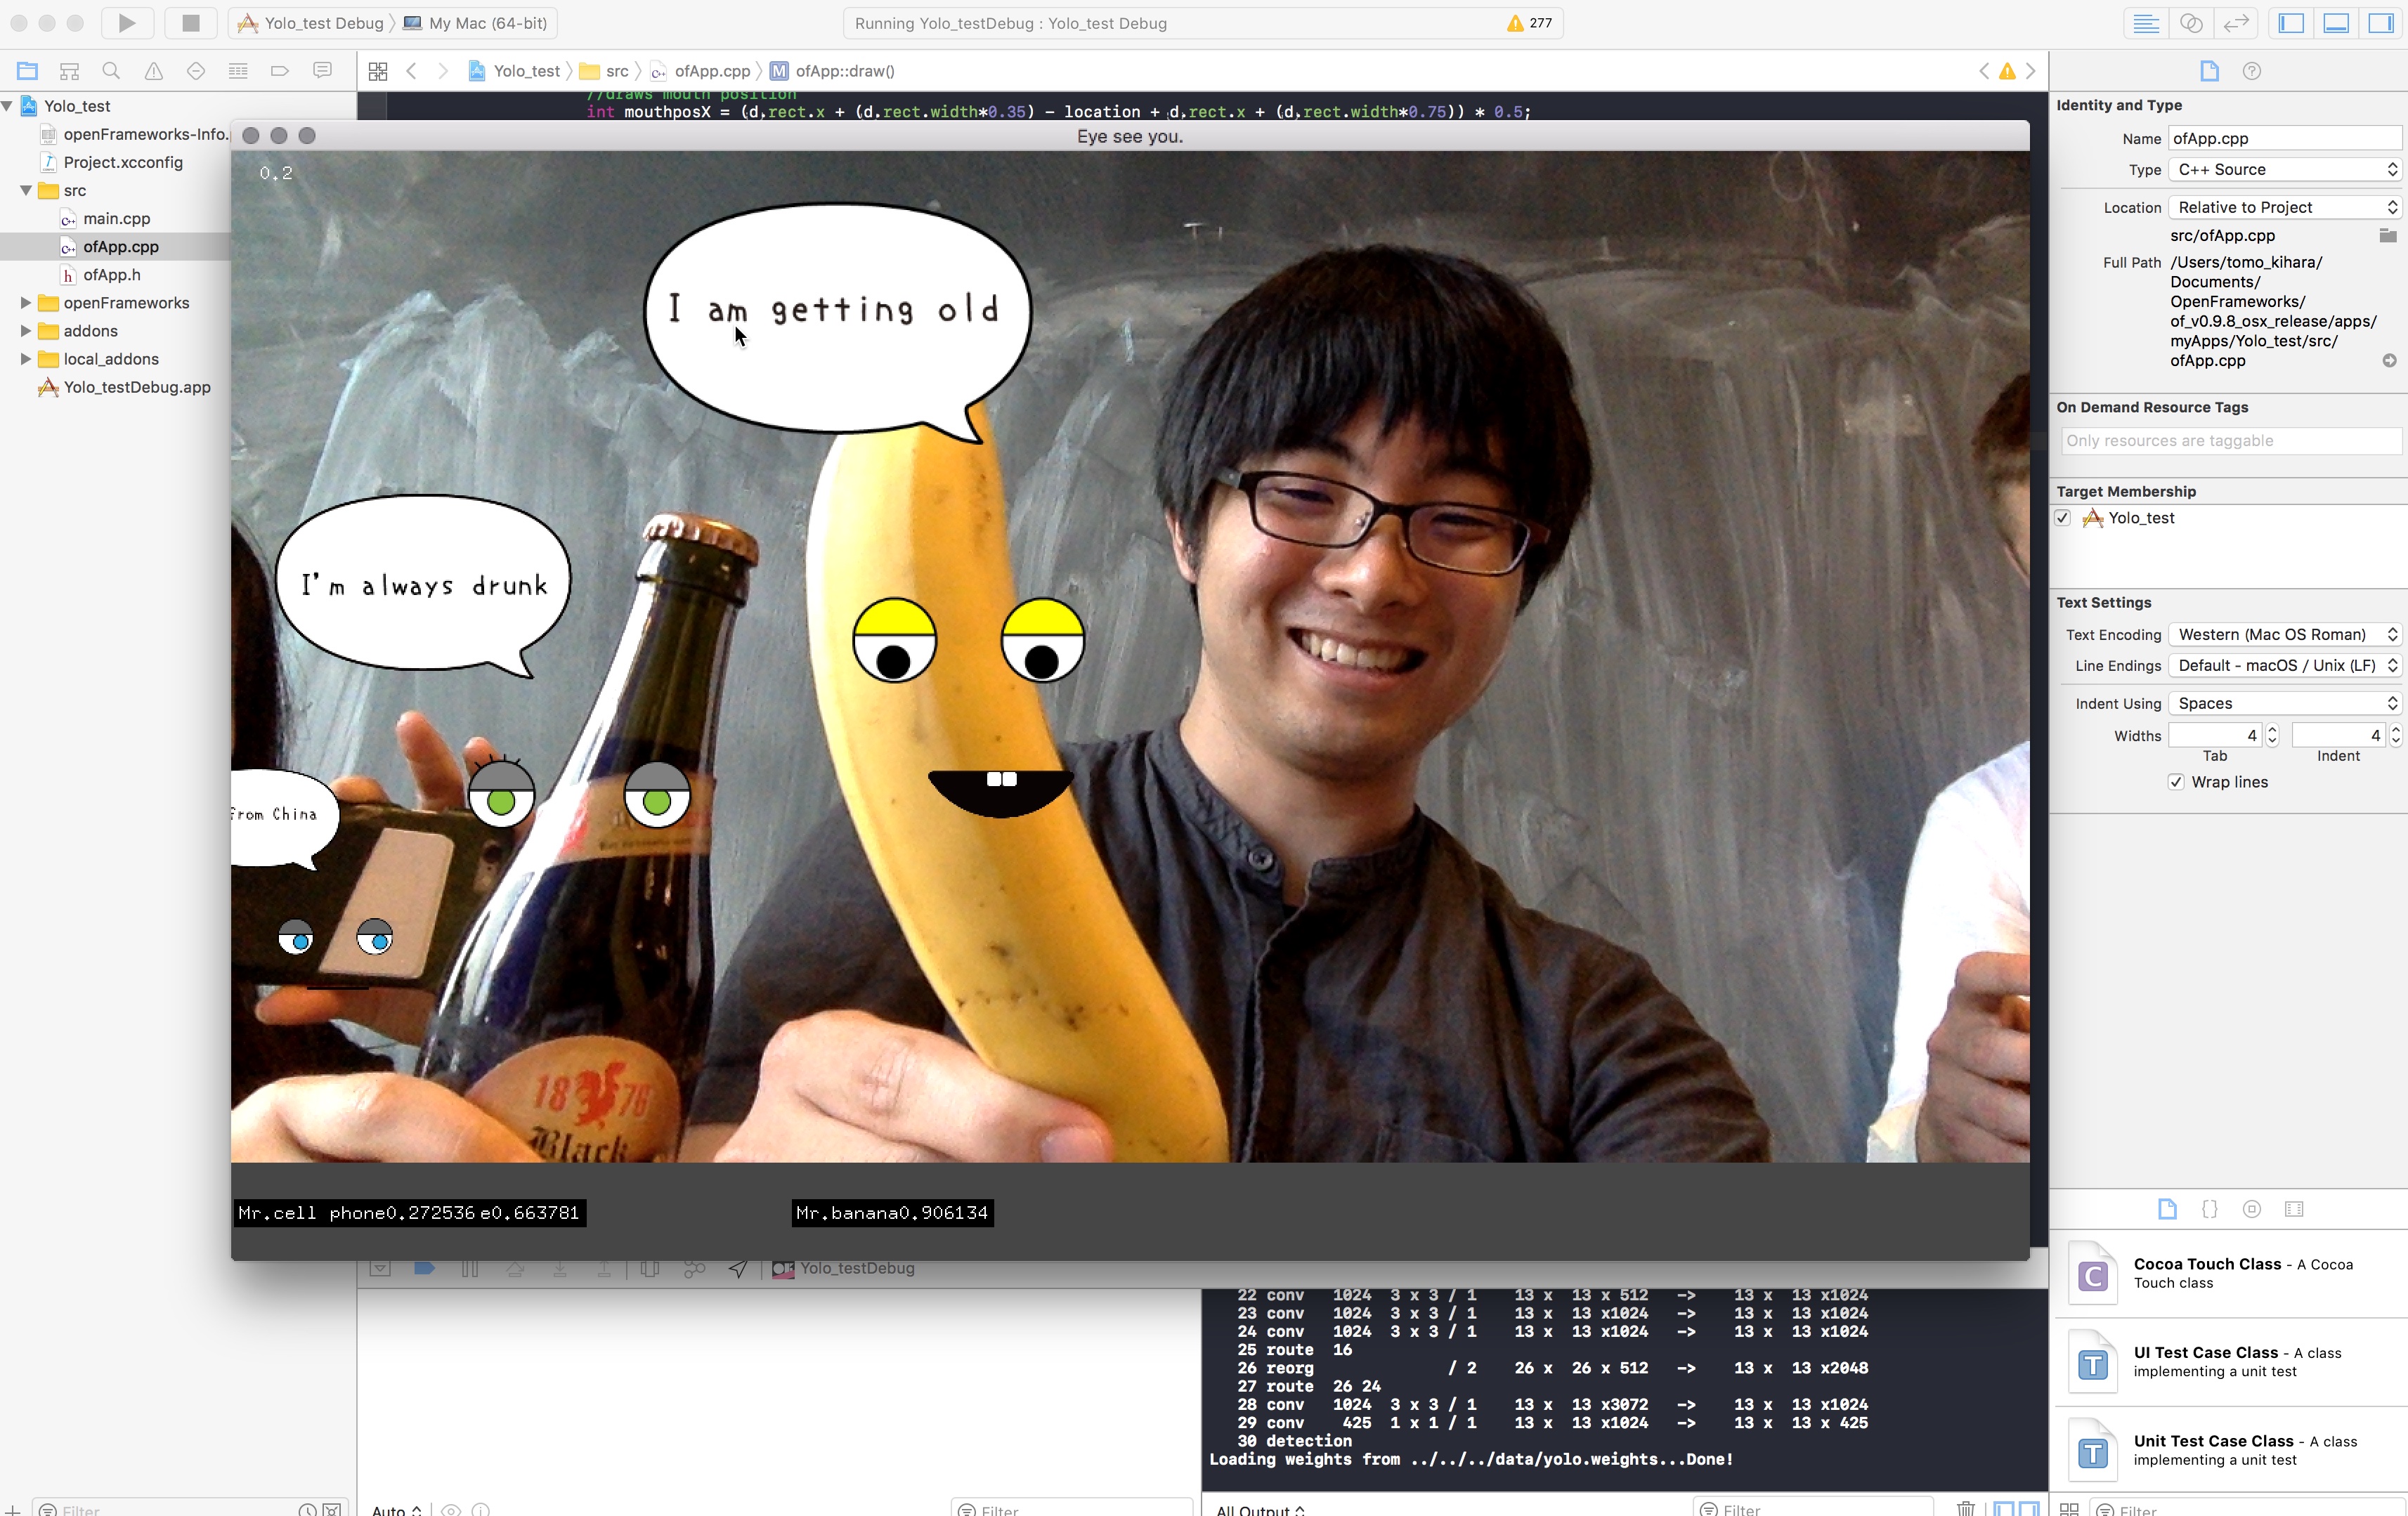Image resolution: width=2408 pixels, height=1516 pixels.
Task: Select Yolo_testDebug.app product
Action: point(136,387)
